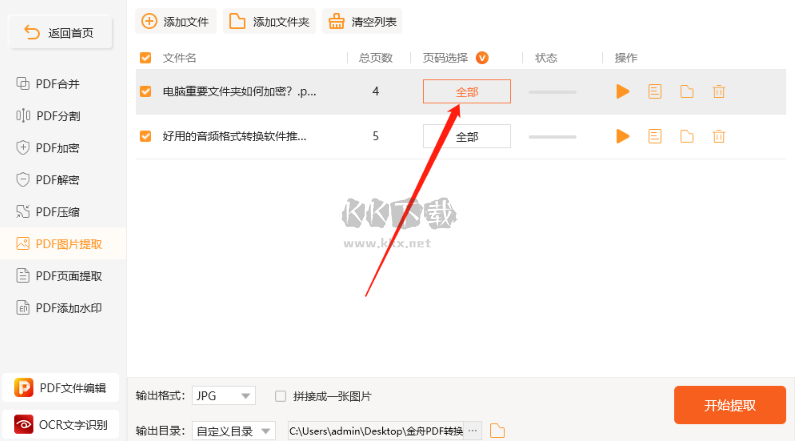
Task: Select PDF图片提取 in sidebar
Action: coord(63,244)
